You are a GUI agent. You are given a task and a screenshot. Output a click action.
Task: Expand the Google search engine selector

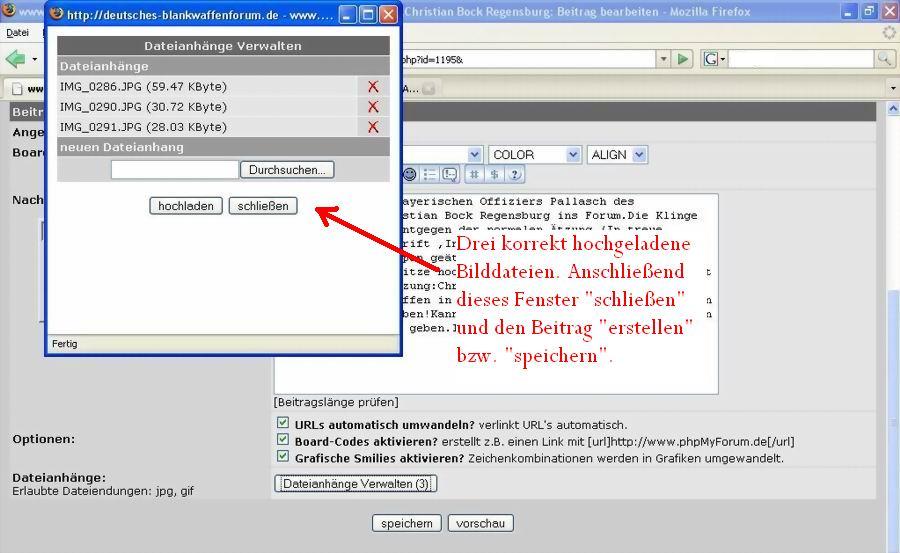point(714,59)
